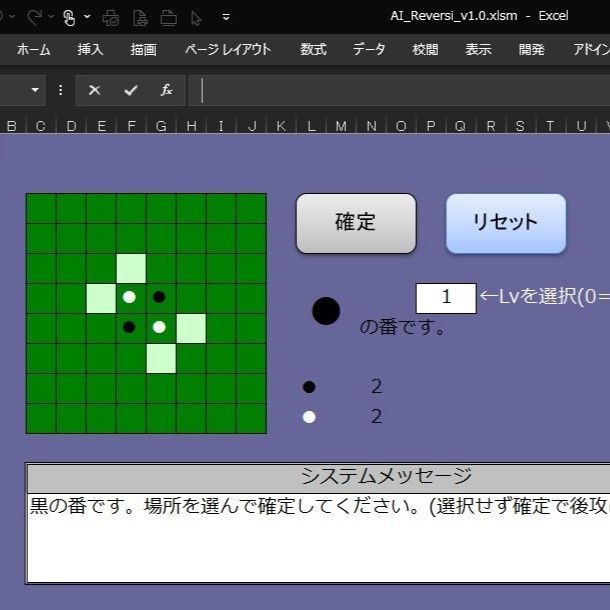
Task: Click inside the formula bar input
Action: click(x=399, y=90)
